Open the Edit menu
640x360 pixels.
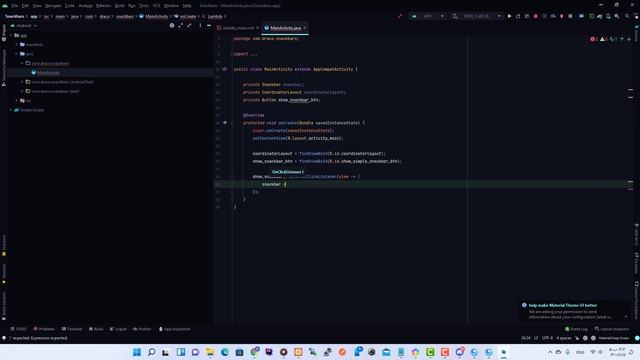coord(25,6)
